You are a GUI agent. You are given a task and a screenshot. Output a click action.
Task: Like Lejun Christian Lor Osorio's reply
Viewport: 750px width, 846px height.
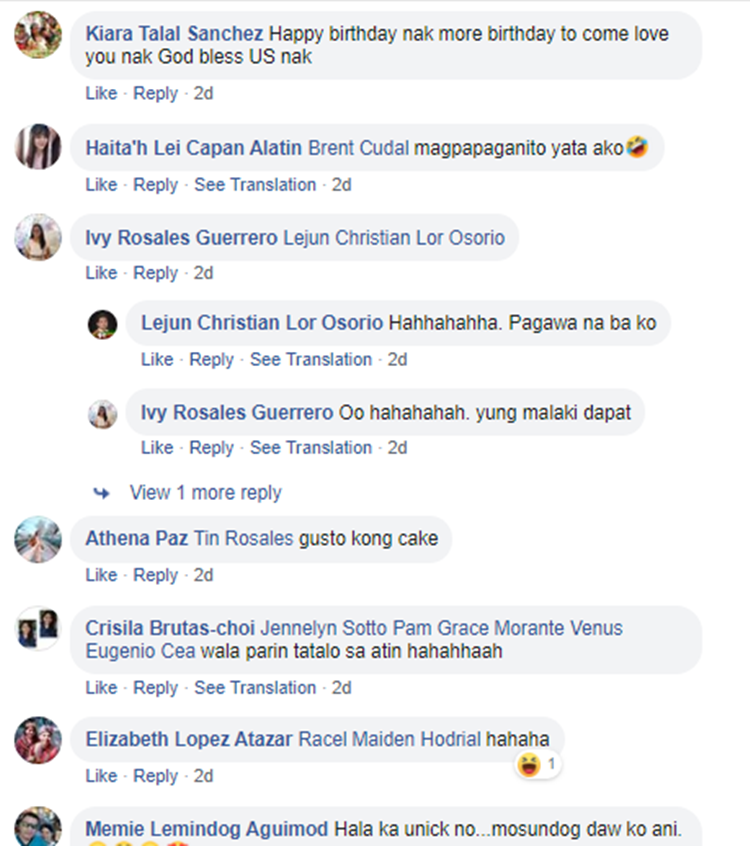157,360
